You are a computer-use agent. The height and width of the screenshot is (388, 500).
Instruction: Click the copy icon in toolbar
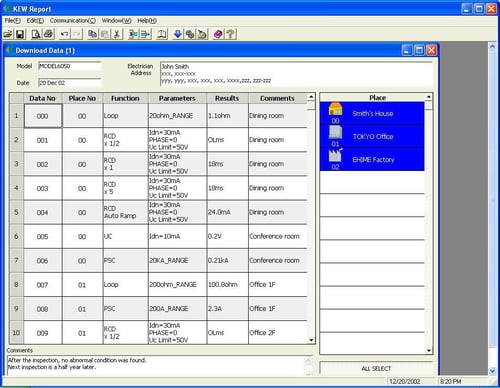tap(92, 34)
